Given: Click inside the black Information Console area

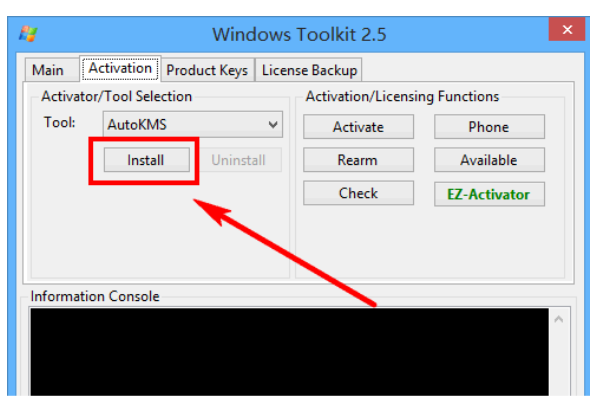Looking at the screenshot, I should [x=289, y=352].
